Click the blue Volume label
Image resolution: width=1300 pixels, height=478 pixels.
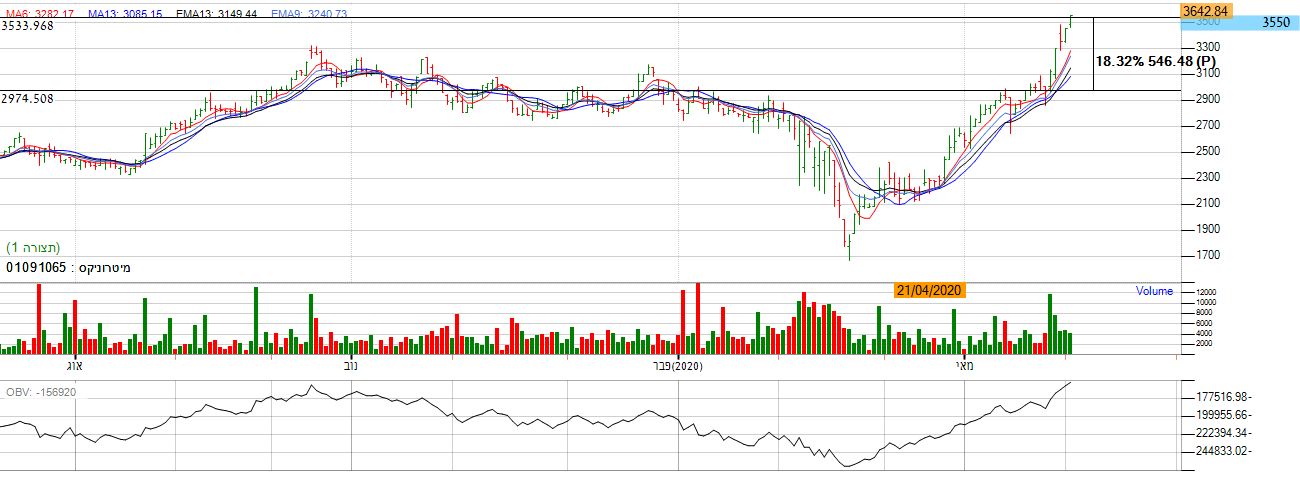point(1154,292)
